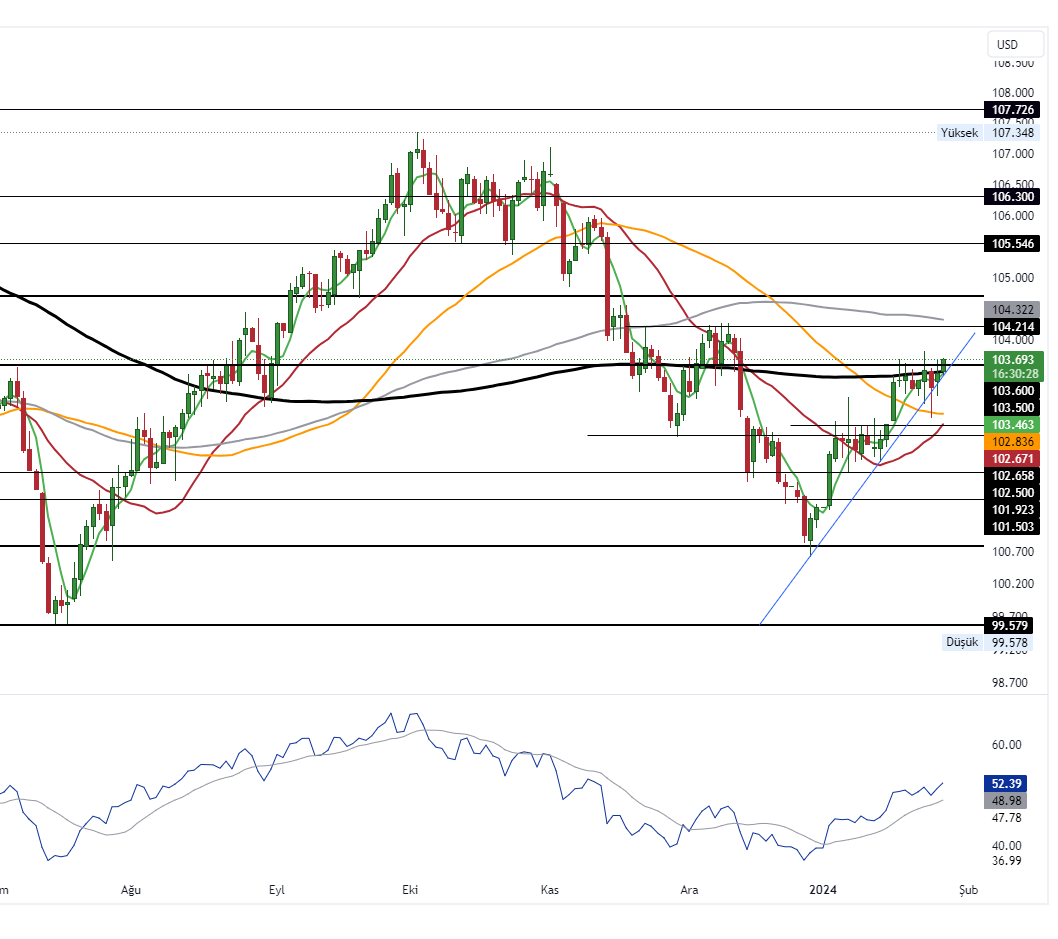This screenshot has height=939, width=1058.
Task: Click the Eki month on time axis
Action: (x=409, y=889)
